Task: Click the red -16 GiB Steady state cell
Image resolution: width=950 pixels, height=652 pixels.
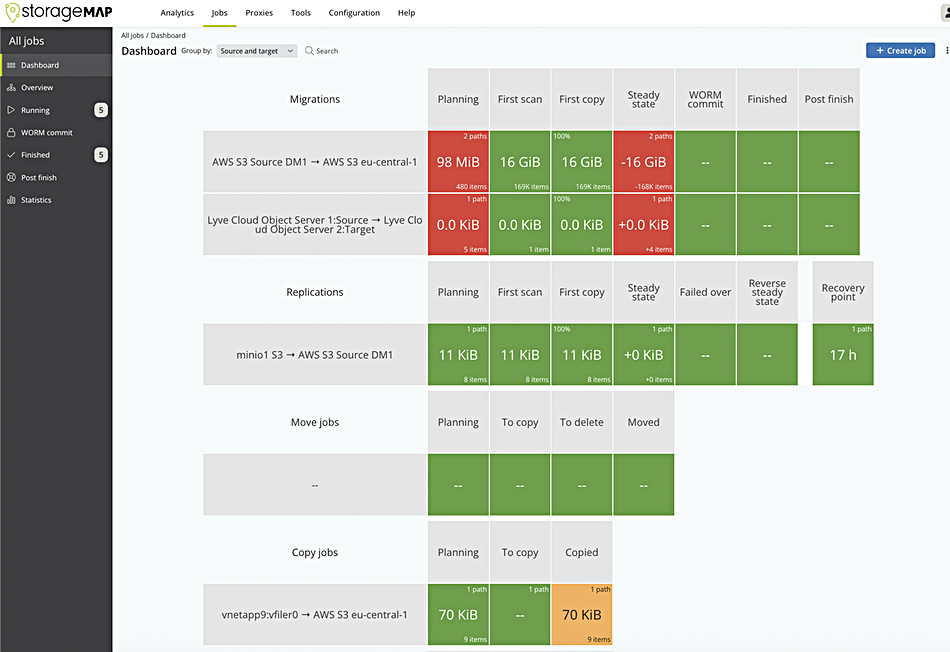Action: (x=643, y=162)
